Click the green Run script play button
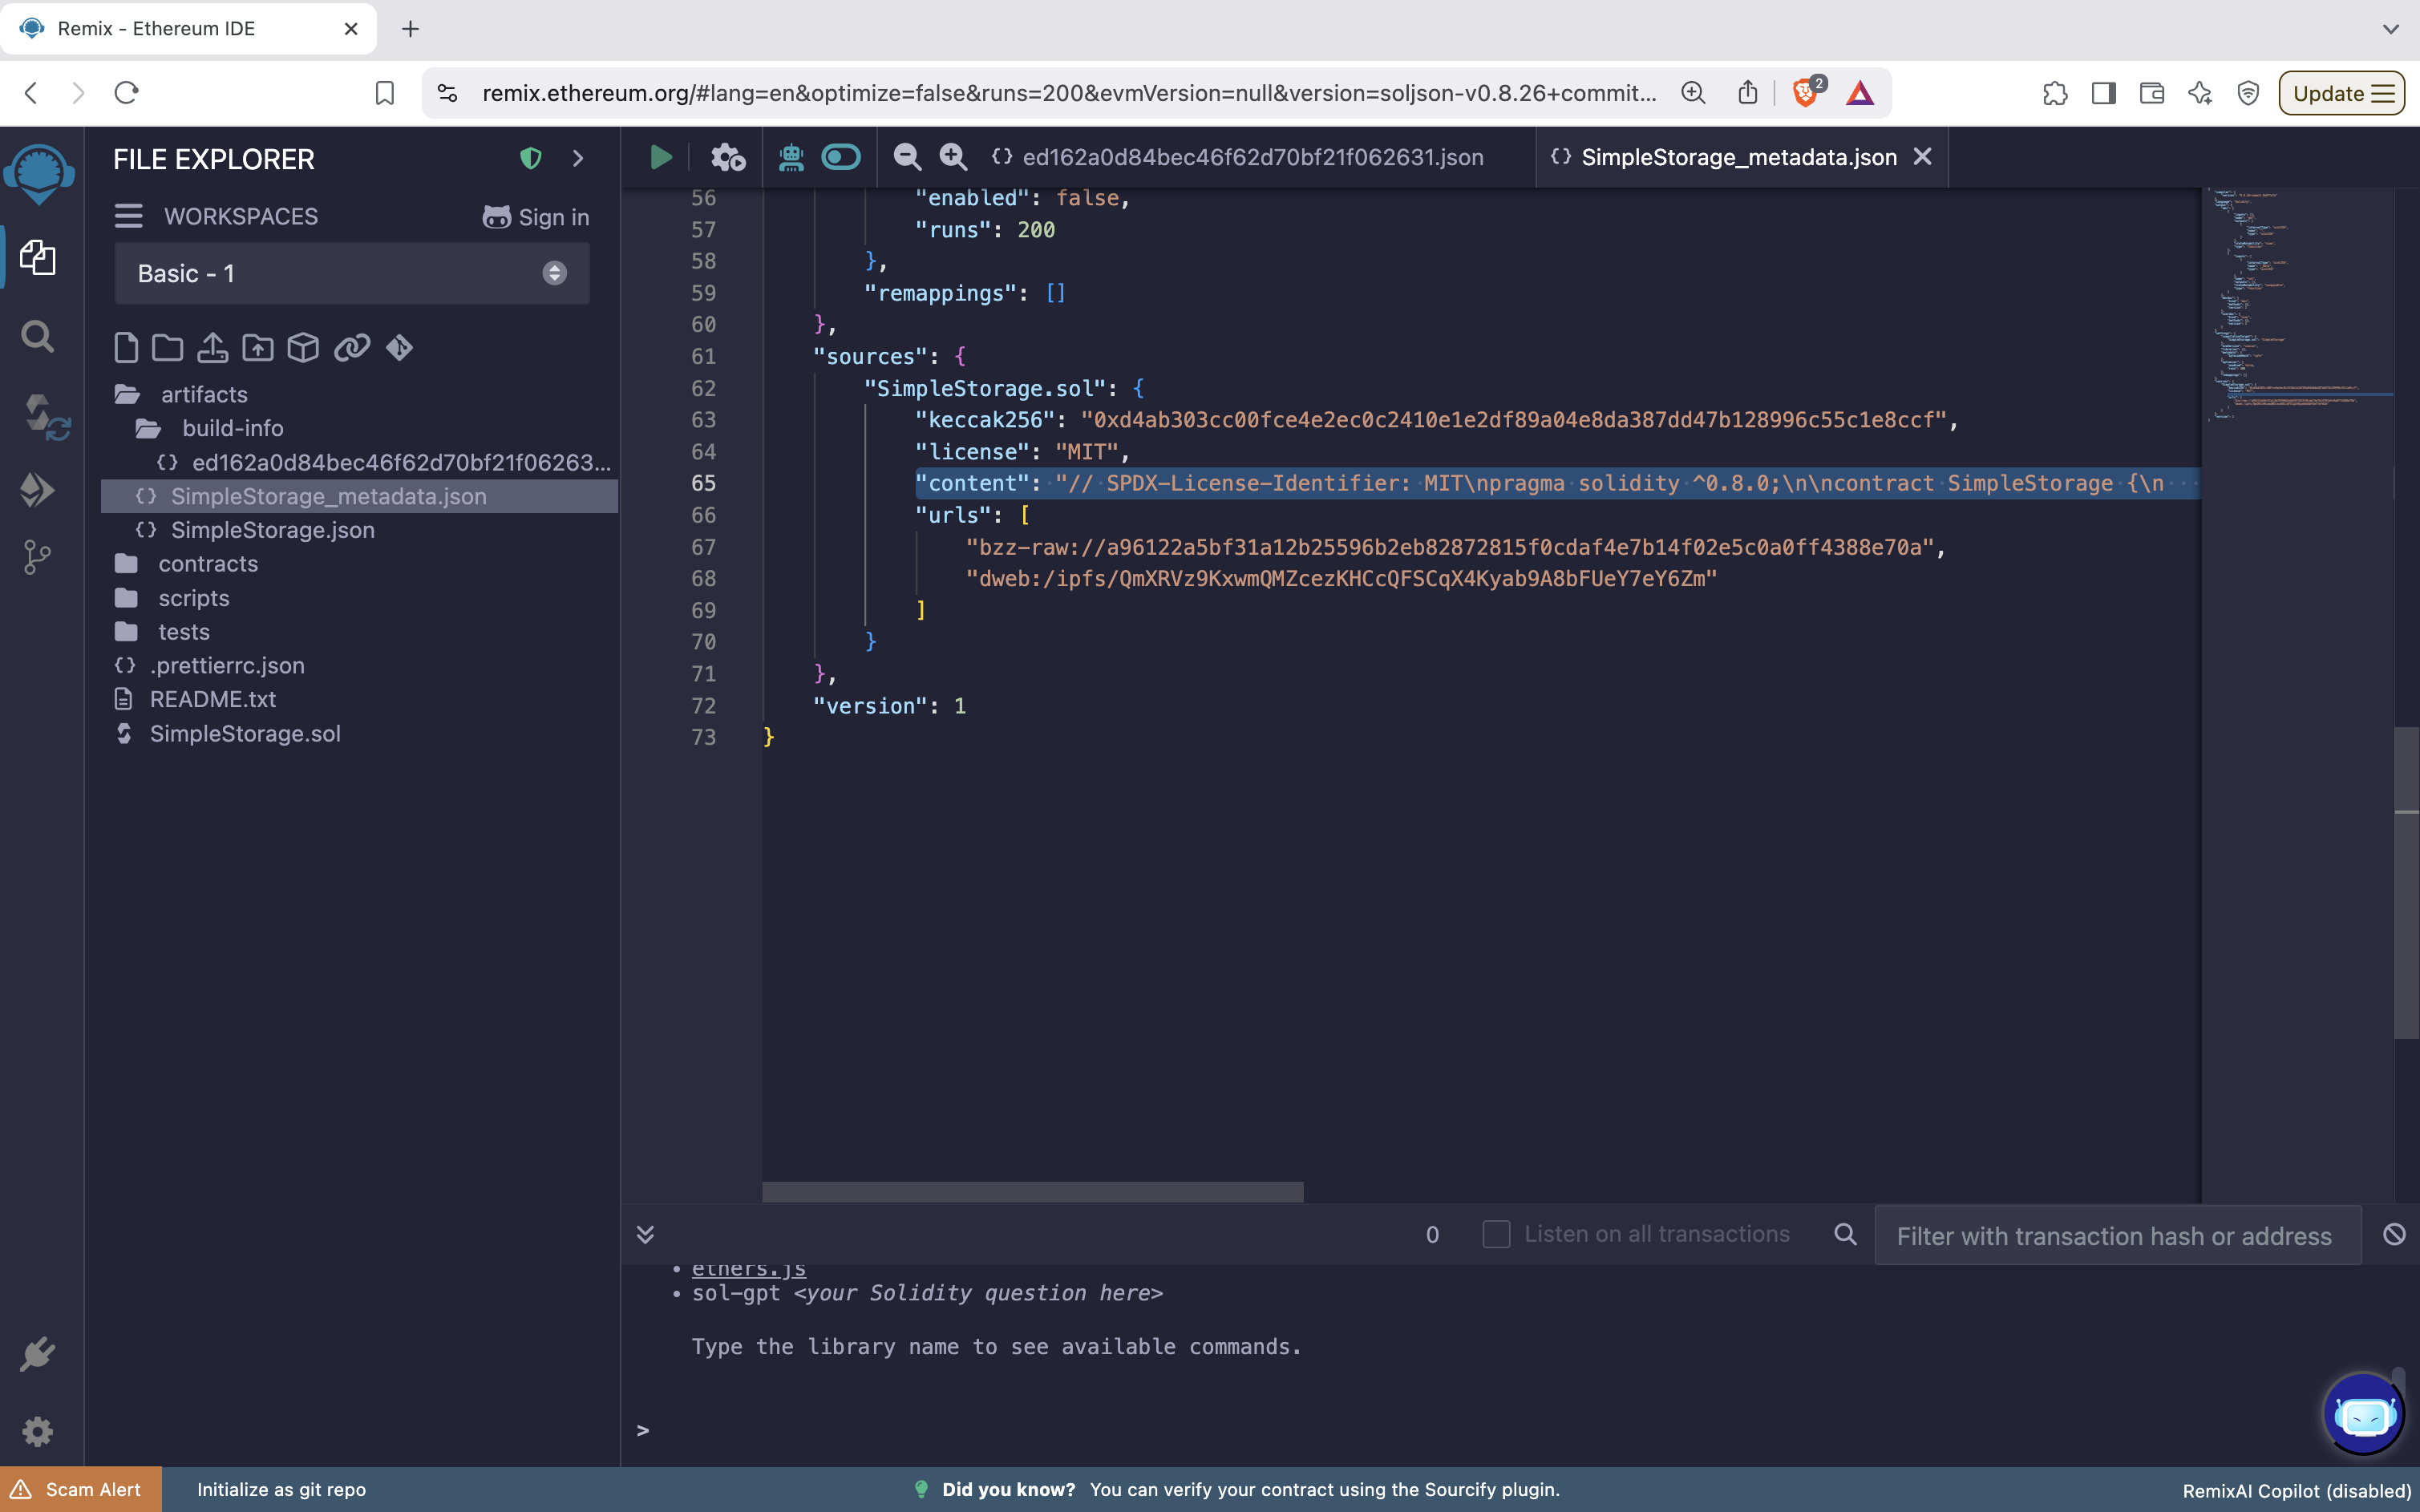The height and width of the screenshot is (1512, 2420). coord(660,157)
